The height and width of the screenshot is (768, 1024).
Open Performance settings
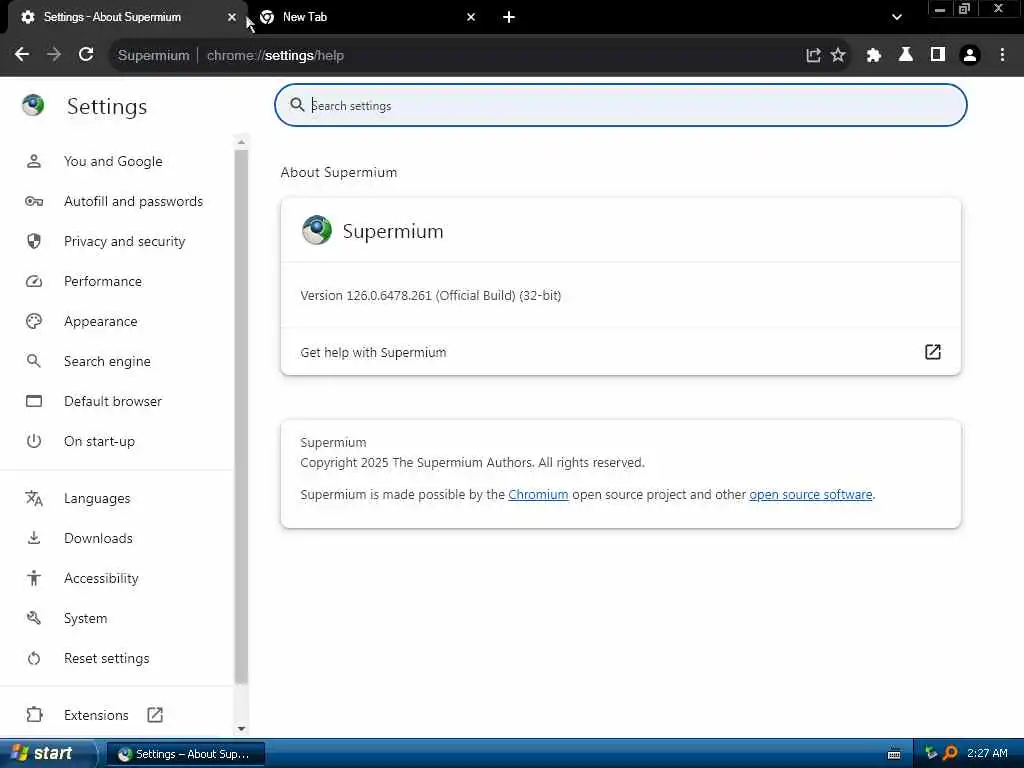click(x=103, y=281)
